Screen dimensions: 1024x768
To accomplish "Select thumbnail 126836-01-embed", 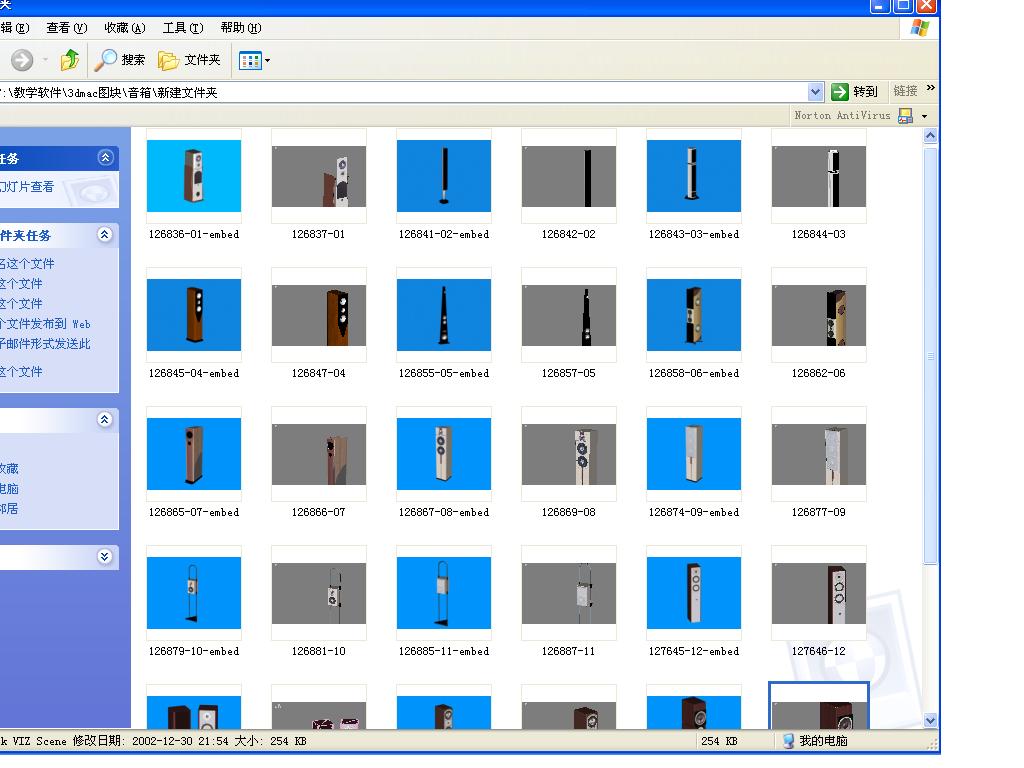I will (x=194, y=176).
